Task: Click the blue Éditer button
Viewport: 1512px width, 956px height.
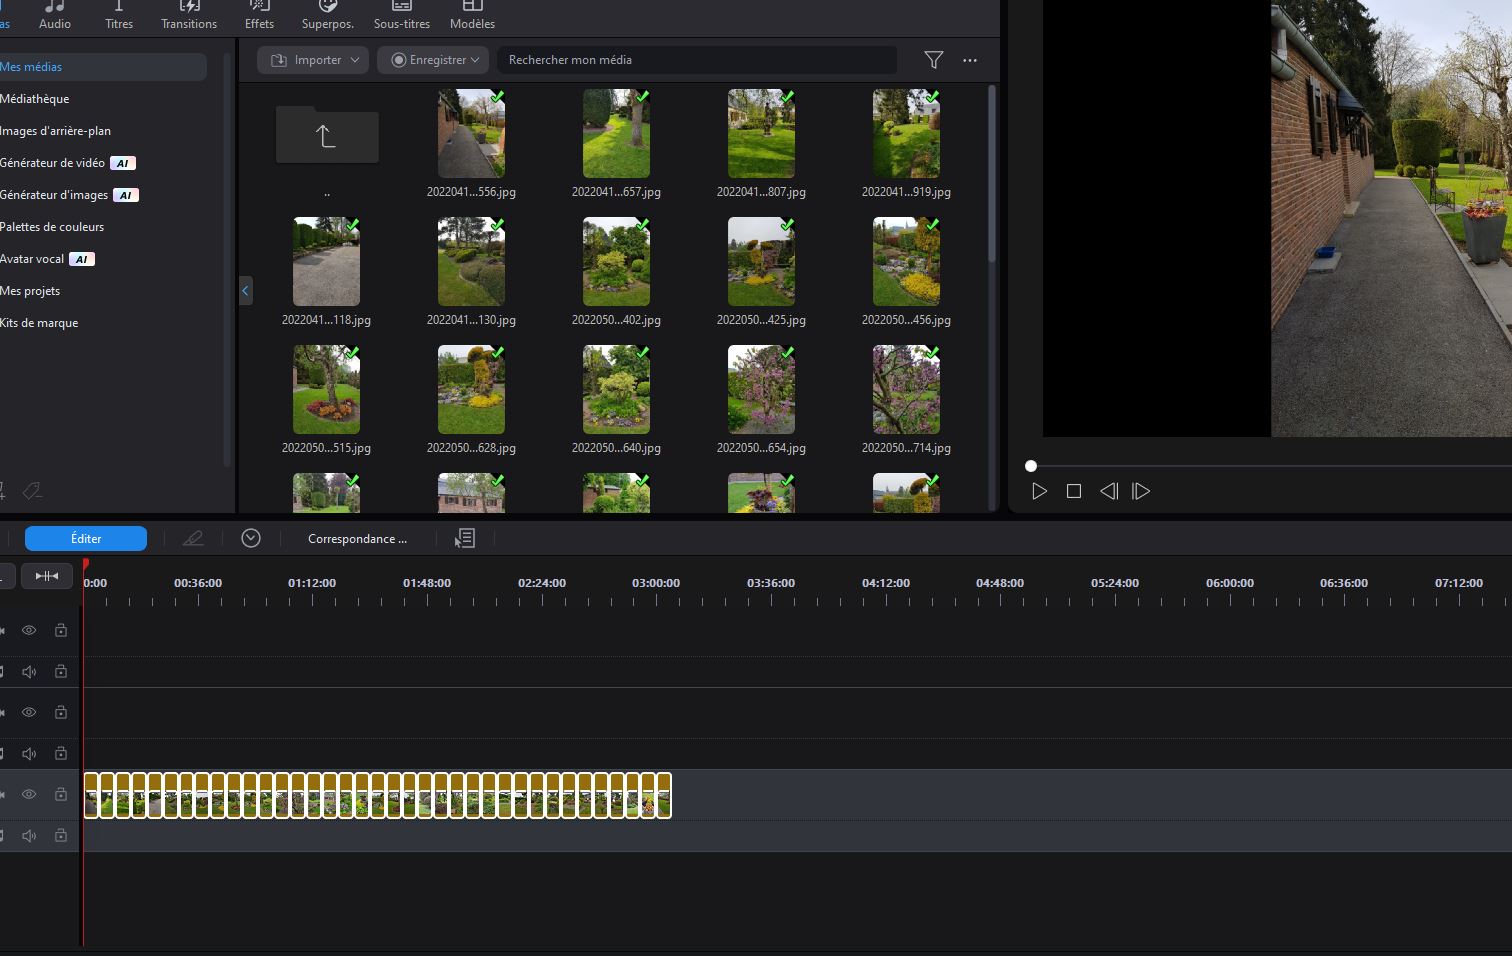Action: (x=86, y=538)
